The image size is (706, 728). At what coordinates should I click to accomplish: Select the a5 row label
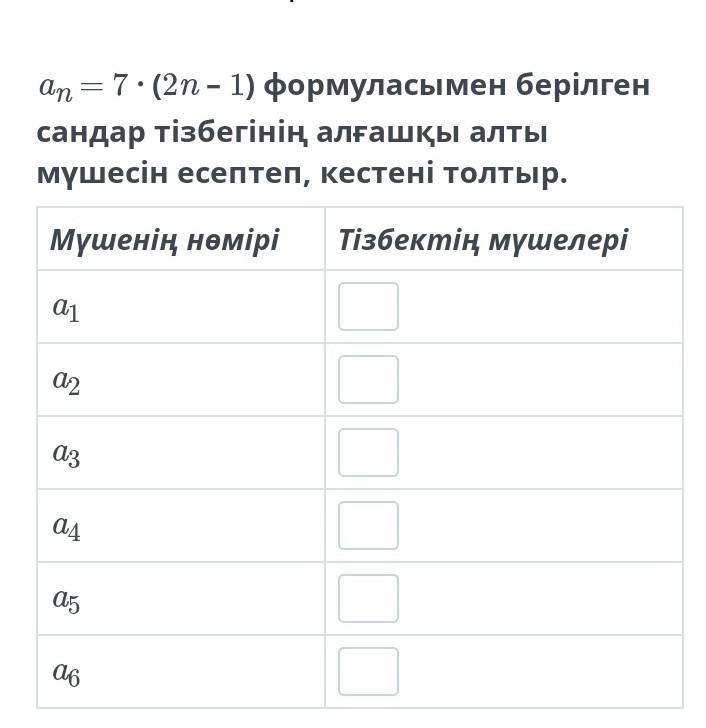click(x=66, y=600)
